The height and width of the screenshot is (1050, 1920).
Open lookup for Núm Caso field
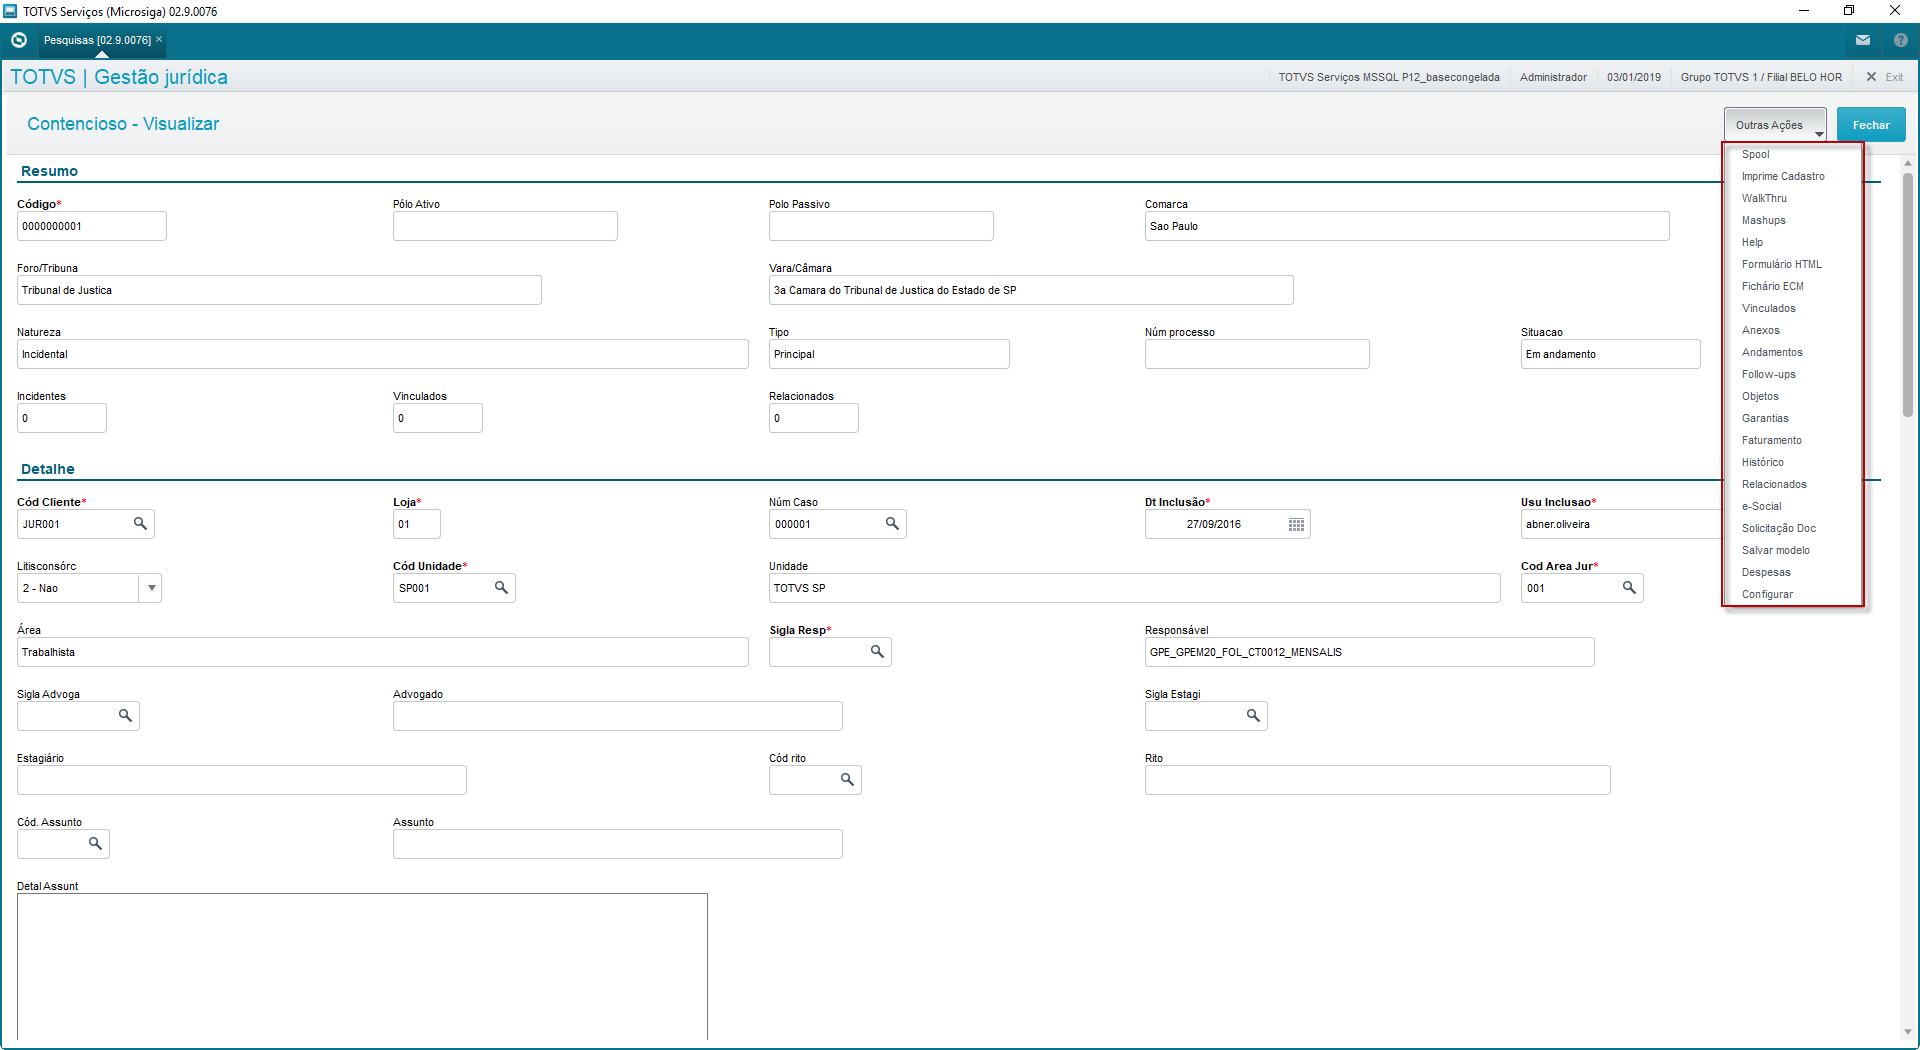(892, 524)
